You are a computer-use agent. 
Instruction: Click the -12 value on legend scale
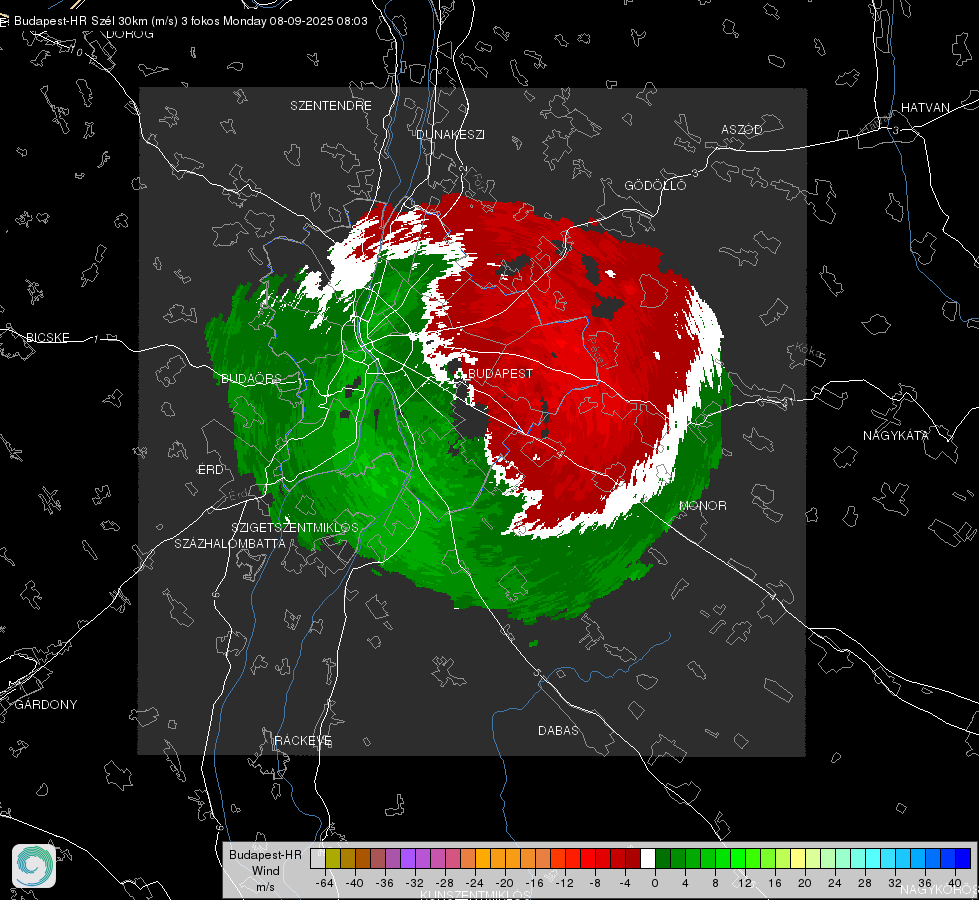564,883
